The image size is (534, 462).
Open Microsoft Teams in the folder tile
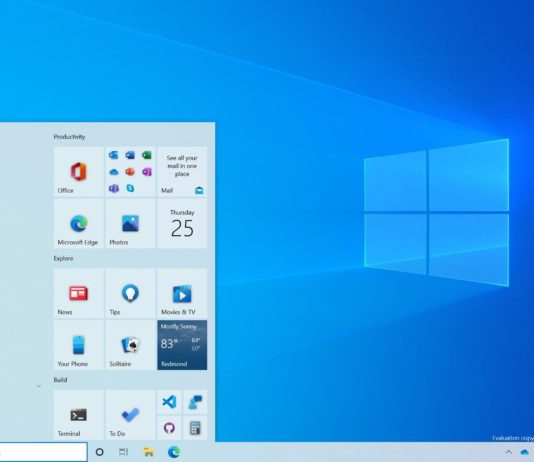click(x=113, y=188)
